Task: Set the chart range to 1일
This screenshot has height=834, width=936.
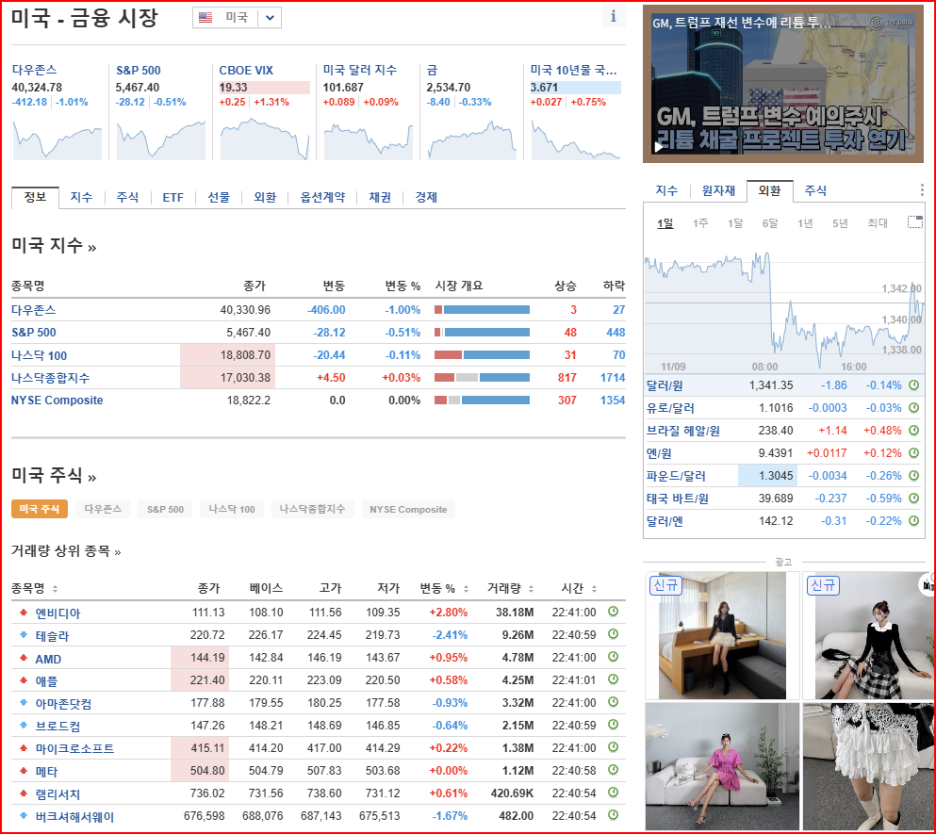Action: click(665, 223)
